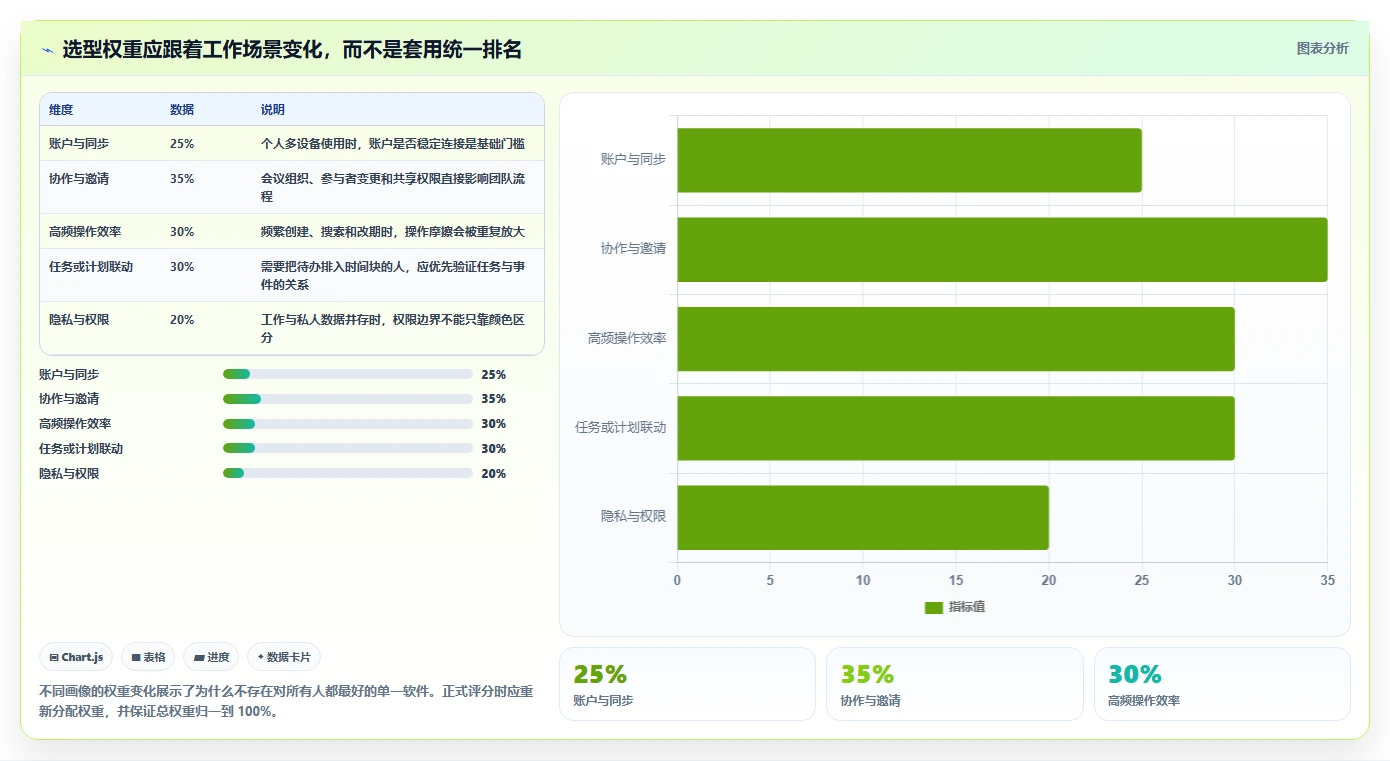Click the 25% 账户与同步 stat card
The height and width of the screenshot is (761, 1390).
point(687,684)
